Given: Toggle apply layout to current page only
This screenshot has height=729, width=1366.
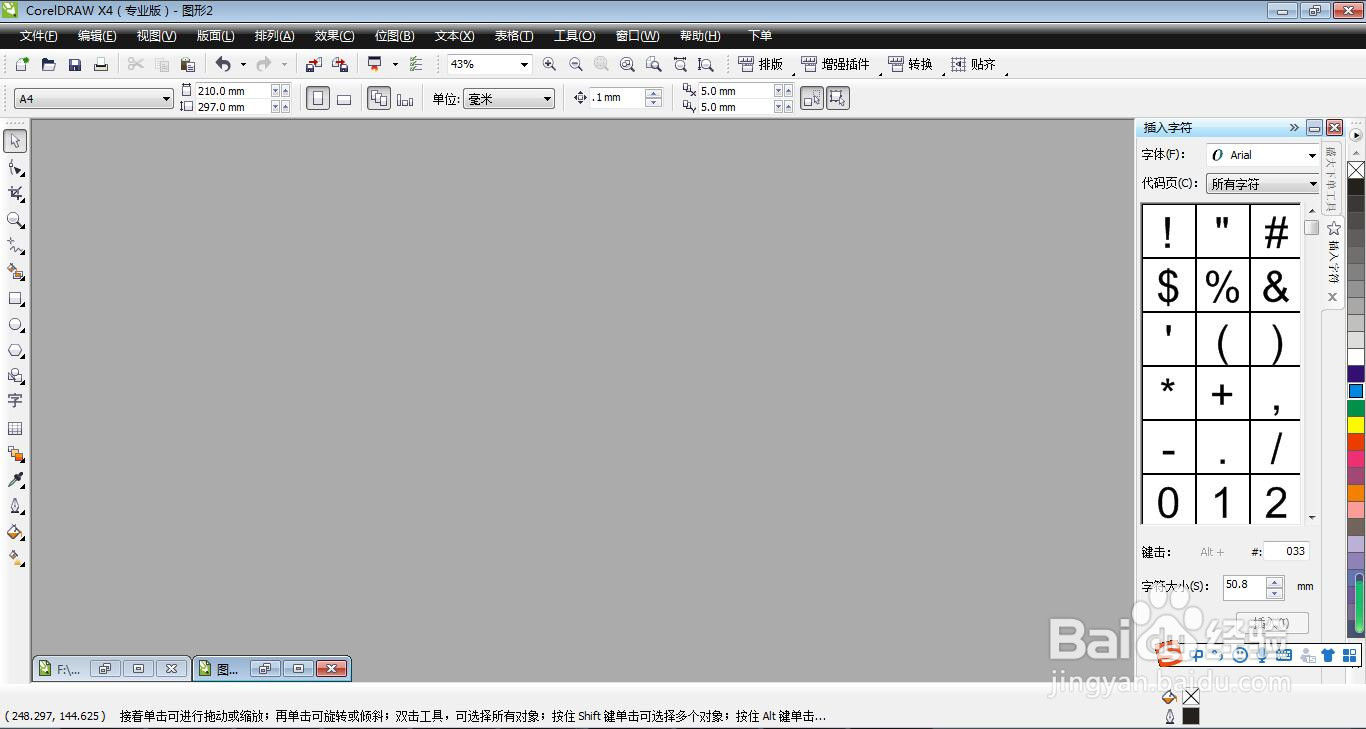Looking at the screenshot, I should click(x=405, y=98).
